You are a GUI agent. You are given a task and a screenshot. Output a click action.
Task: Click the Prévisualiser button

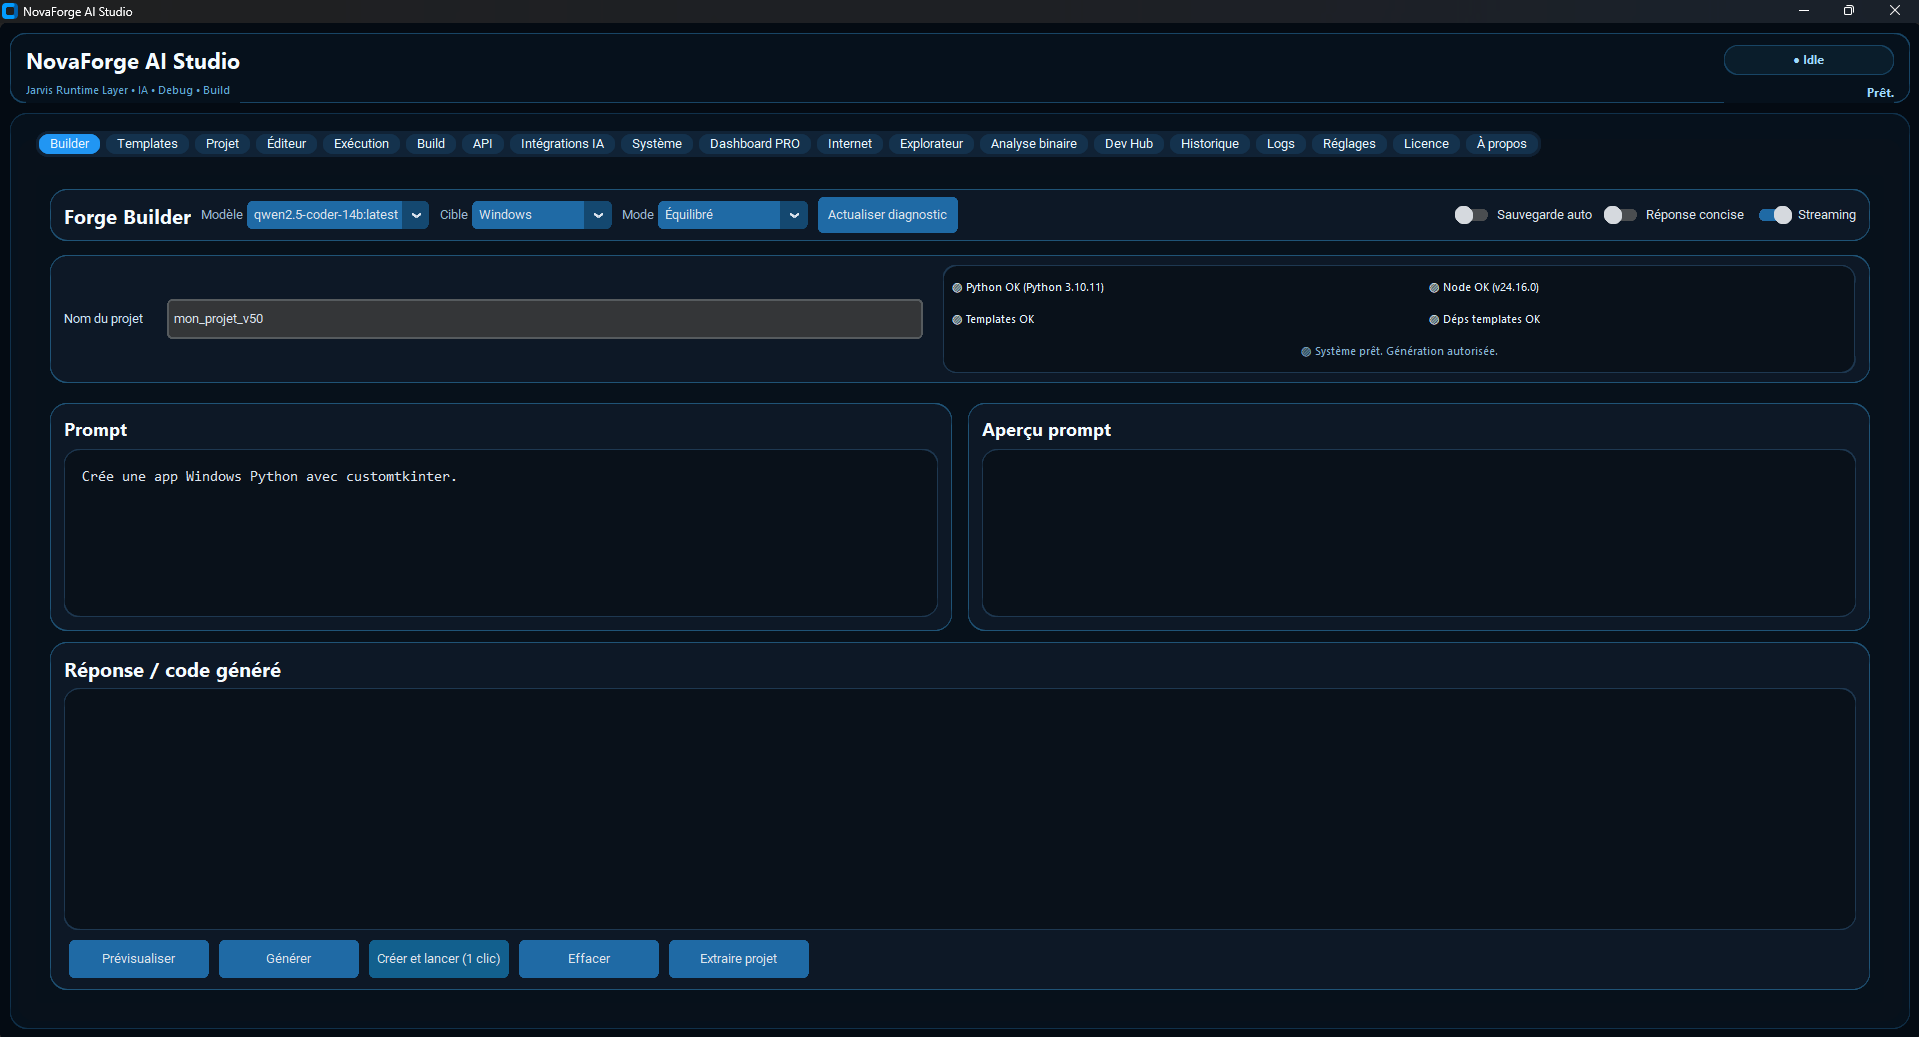139,959
